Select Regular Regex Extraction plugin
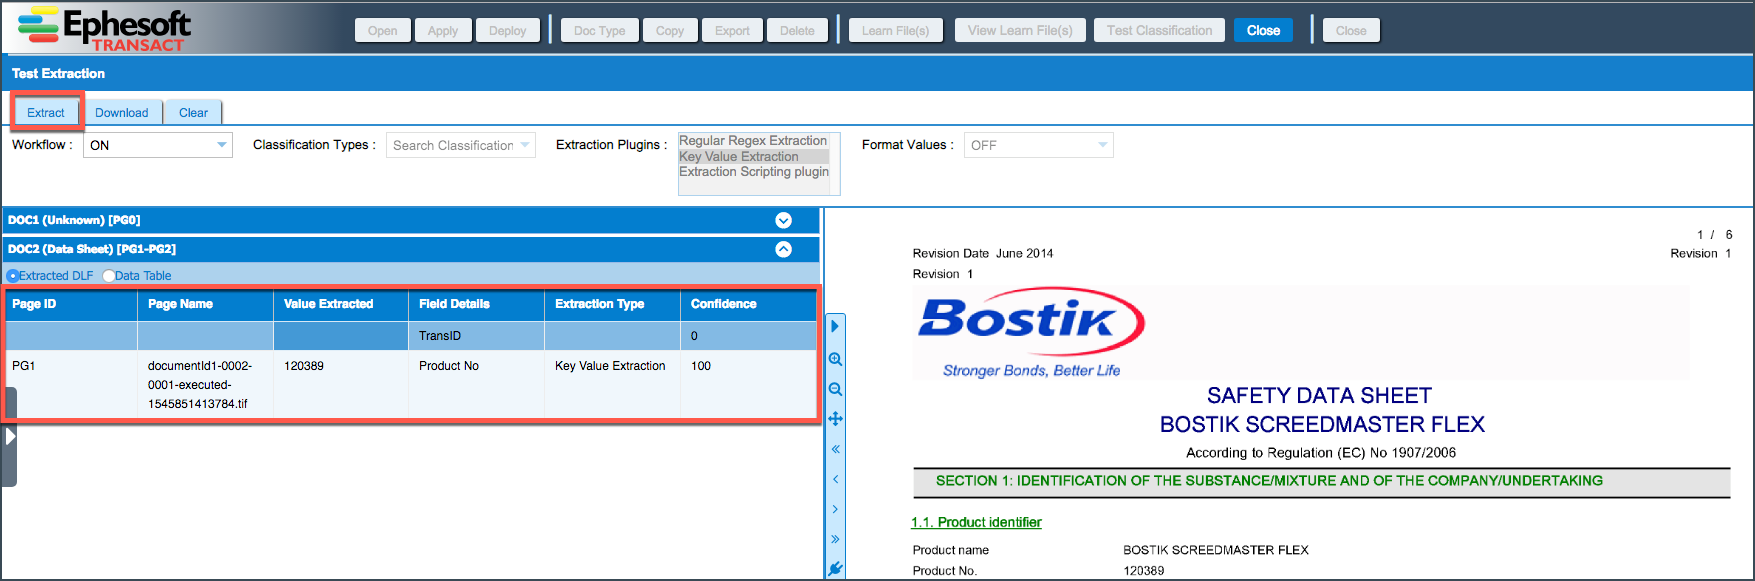 (753, 141)
